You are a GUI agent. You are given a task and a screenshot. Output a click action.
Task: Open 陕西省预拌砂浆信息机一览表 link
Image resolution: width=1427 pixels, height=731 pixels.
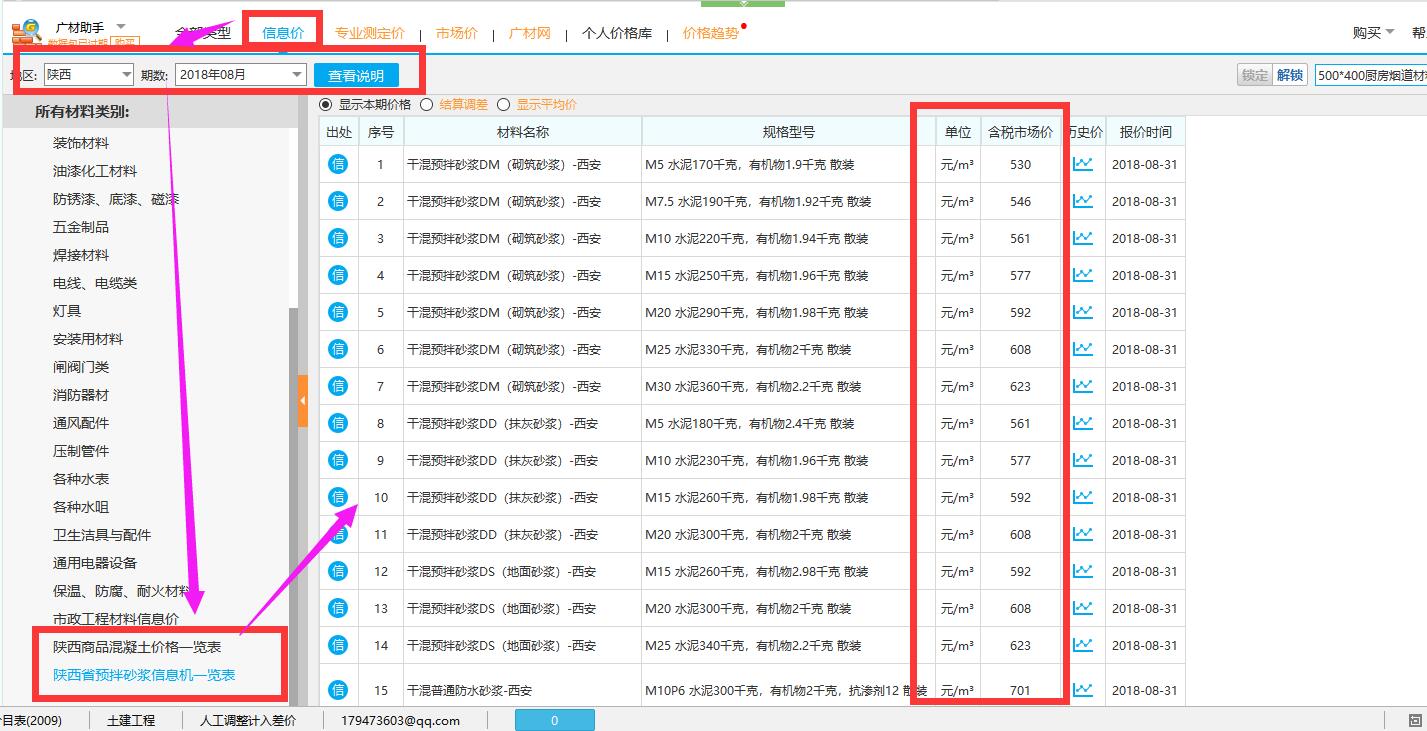coord(144,675)
